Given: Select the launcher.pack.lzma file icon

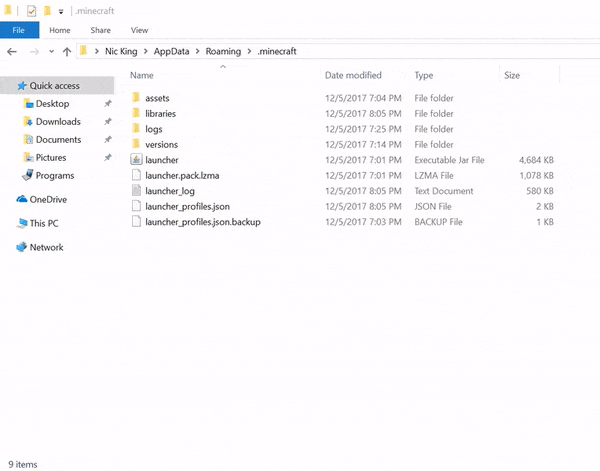Looking at the screenshot, I should pyautogui.click(x=136, y=175).
